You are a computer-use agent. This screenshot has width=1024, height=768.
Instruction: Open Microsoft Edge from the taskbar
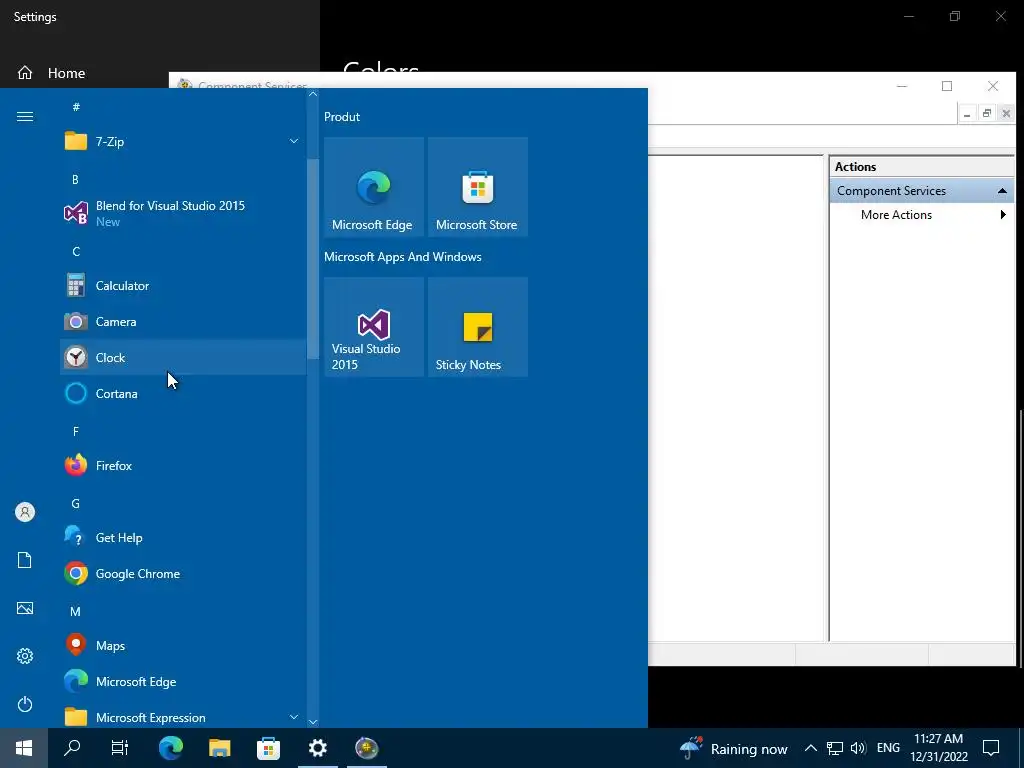(x=170, y=748)
